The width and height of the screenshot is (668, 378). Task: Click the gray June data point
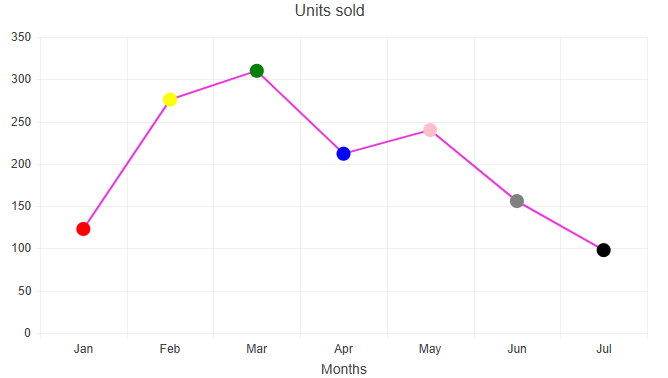tap(517, 201)
